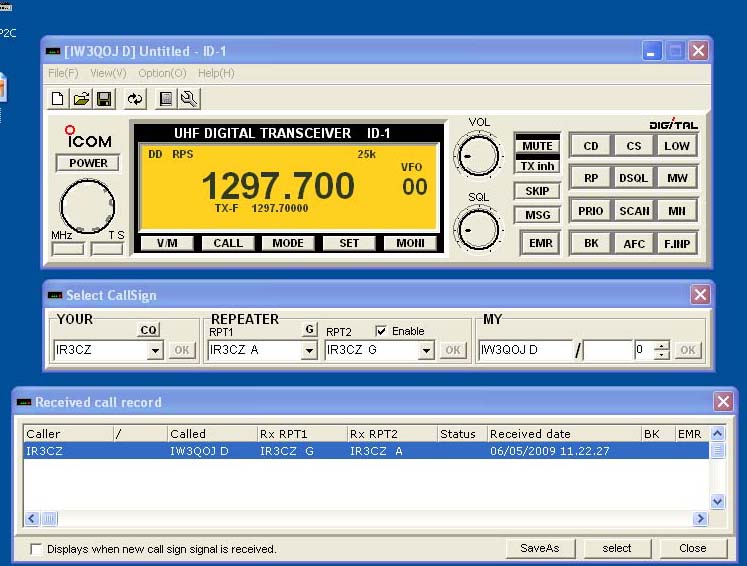Click the main tuning dial
Viewport: 747px width, 566px height.
[87, 206]
